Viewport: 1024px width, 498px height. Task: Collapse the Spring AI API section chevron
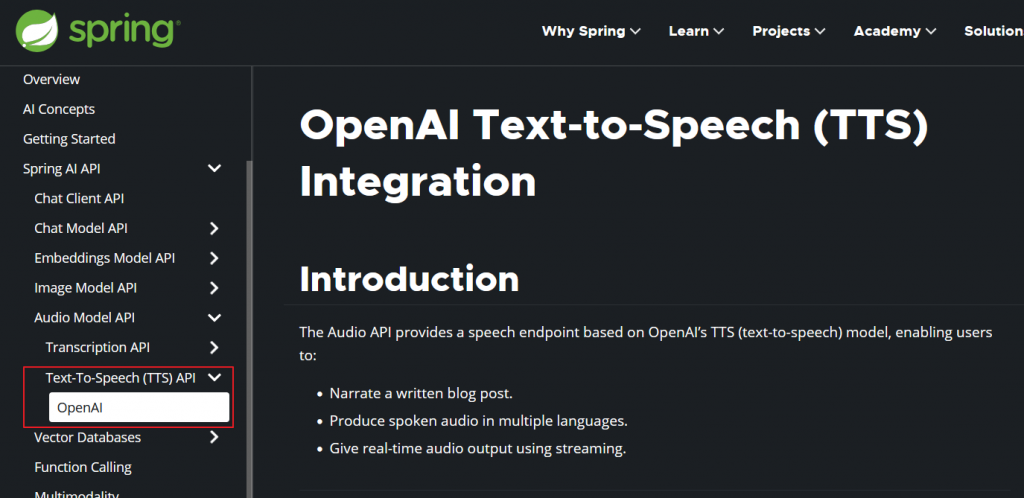pyautogui.click(x=214, y=169)
